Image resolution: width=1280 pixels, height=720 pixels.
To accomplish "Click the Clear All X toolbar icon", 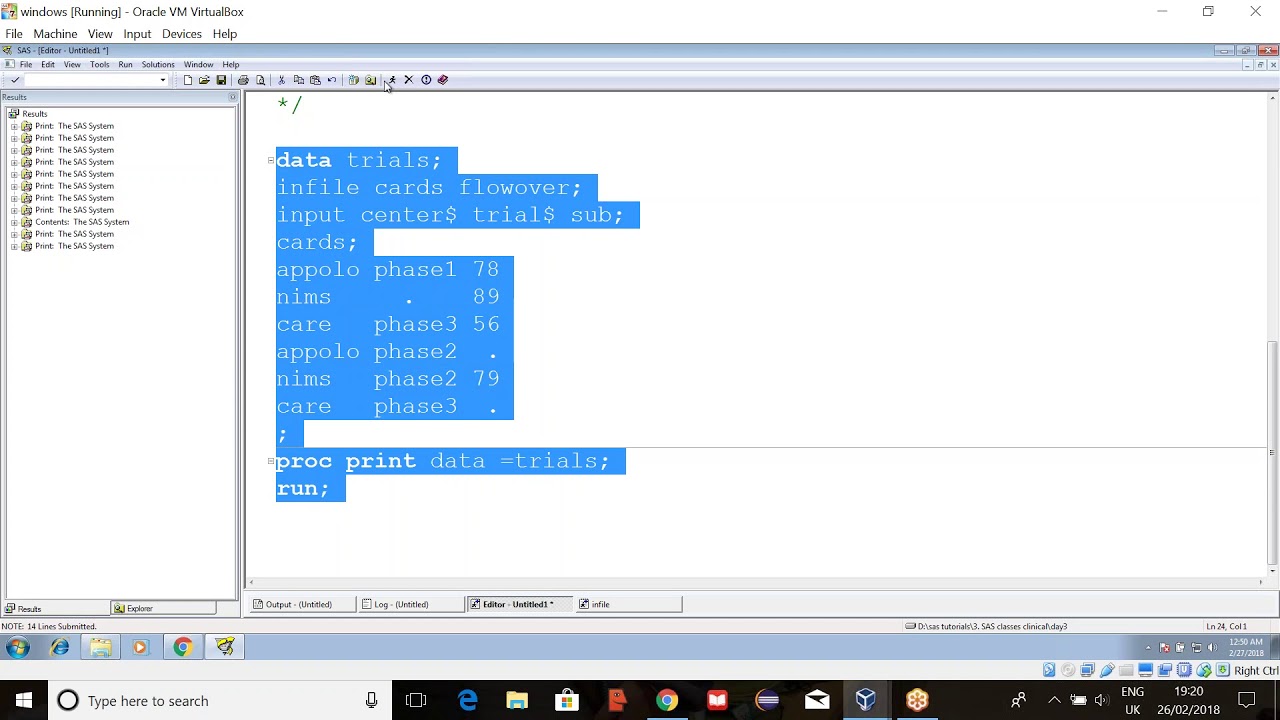I will pyautogui.click(x=408, y=80).
